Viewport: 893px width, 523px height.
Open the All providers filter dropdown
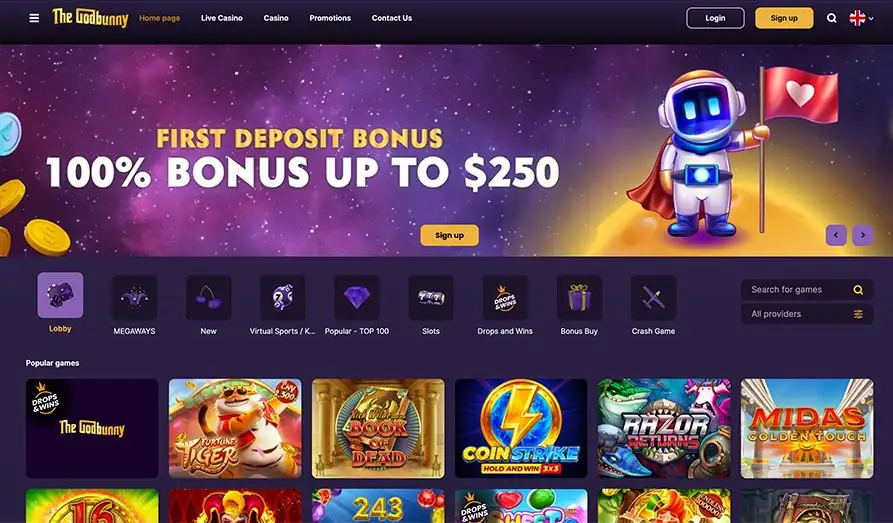[x=807, y=314]
